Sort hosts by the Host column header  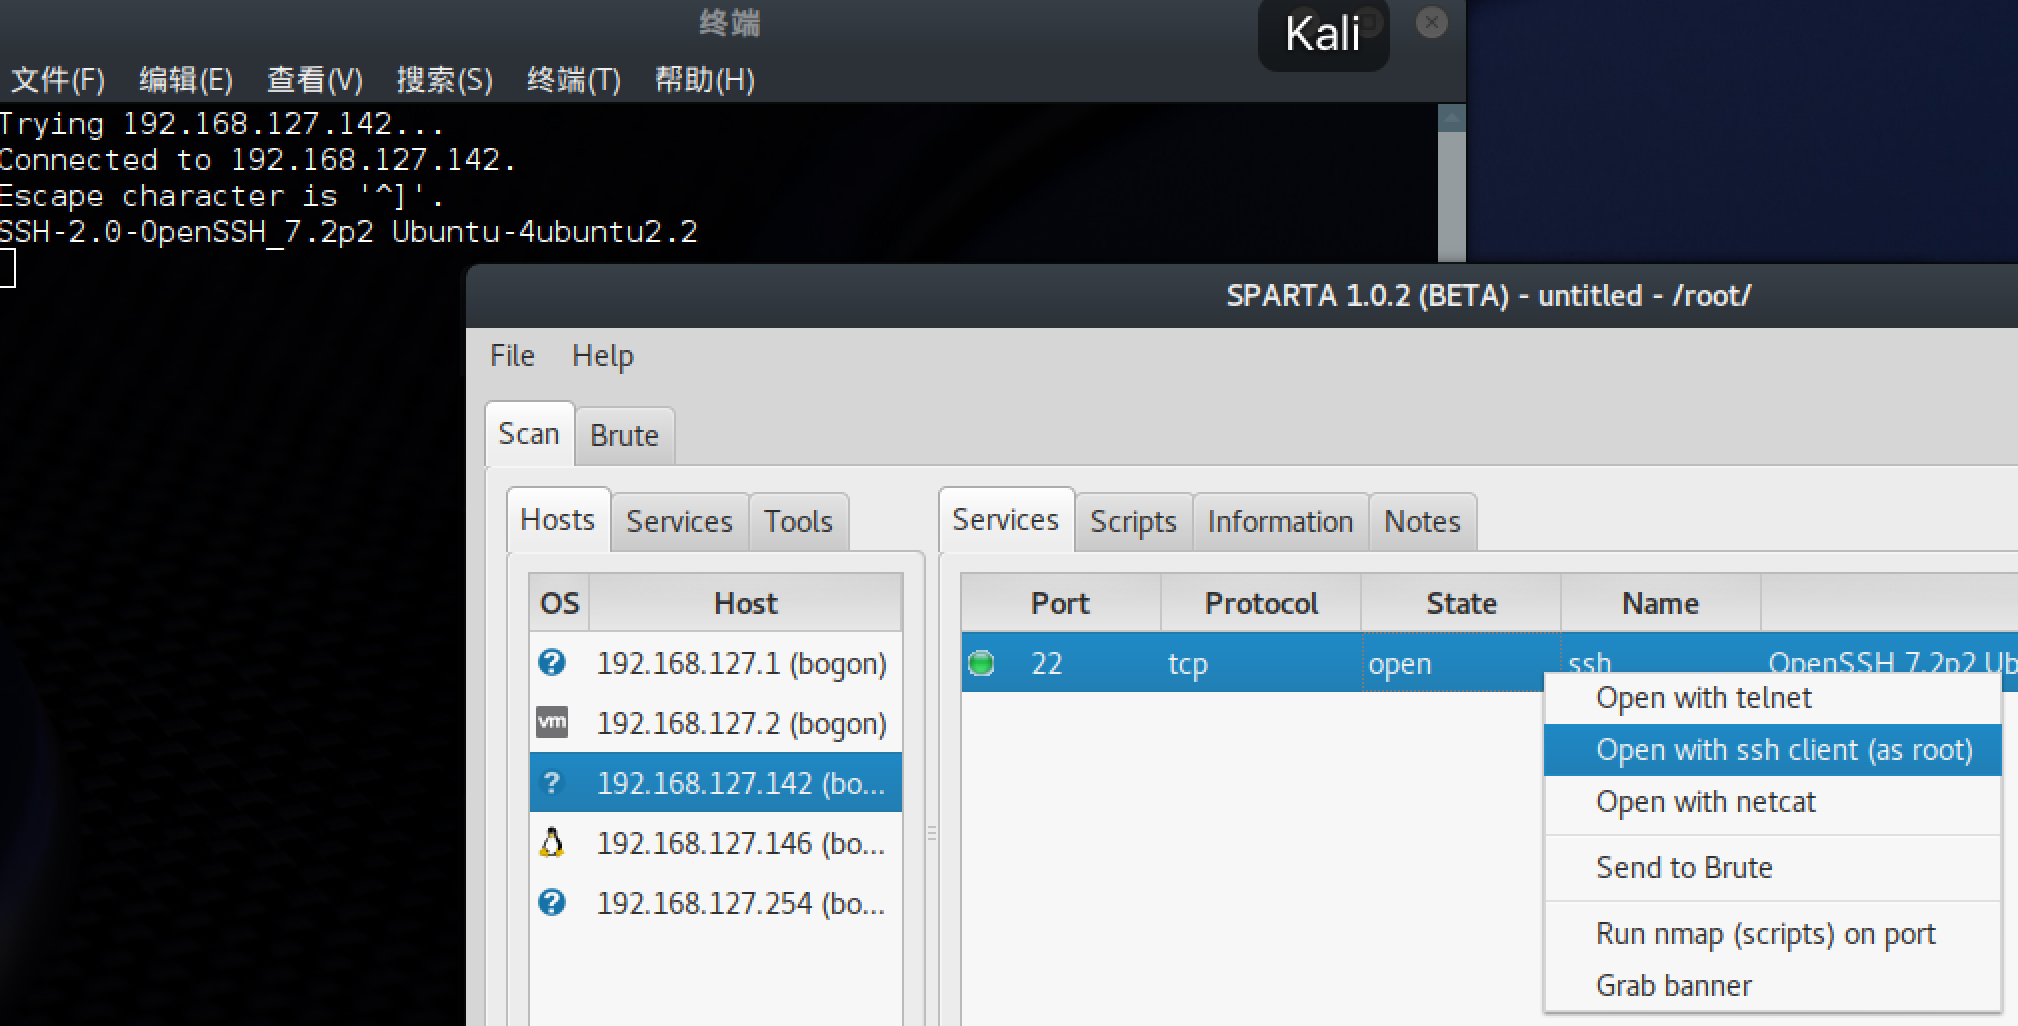pyautogui.click(x=746, y=603)
